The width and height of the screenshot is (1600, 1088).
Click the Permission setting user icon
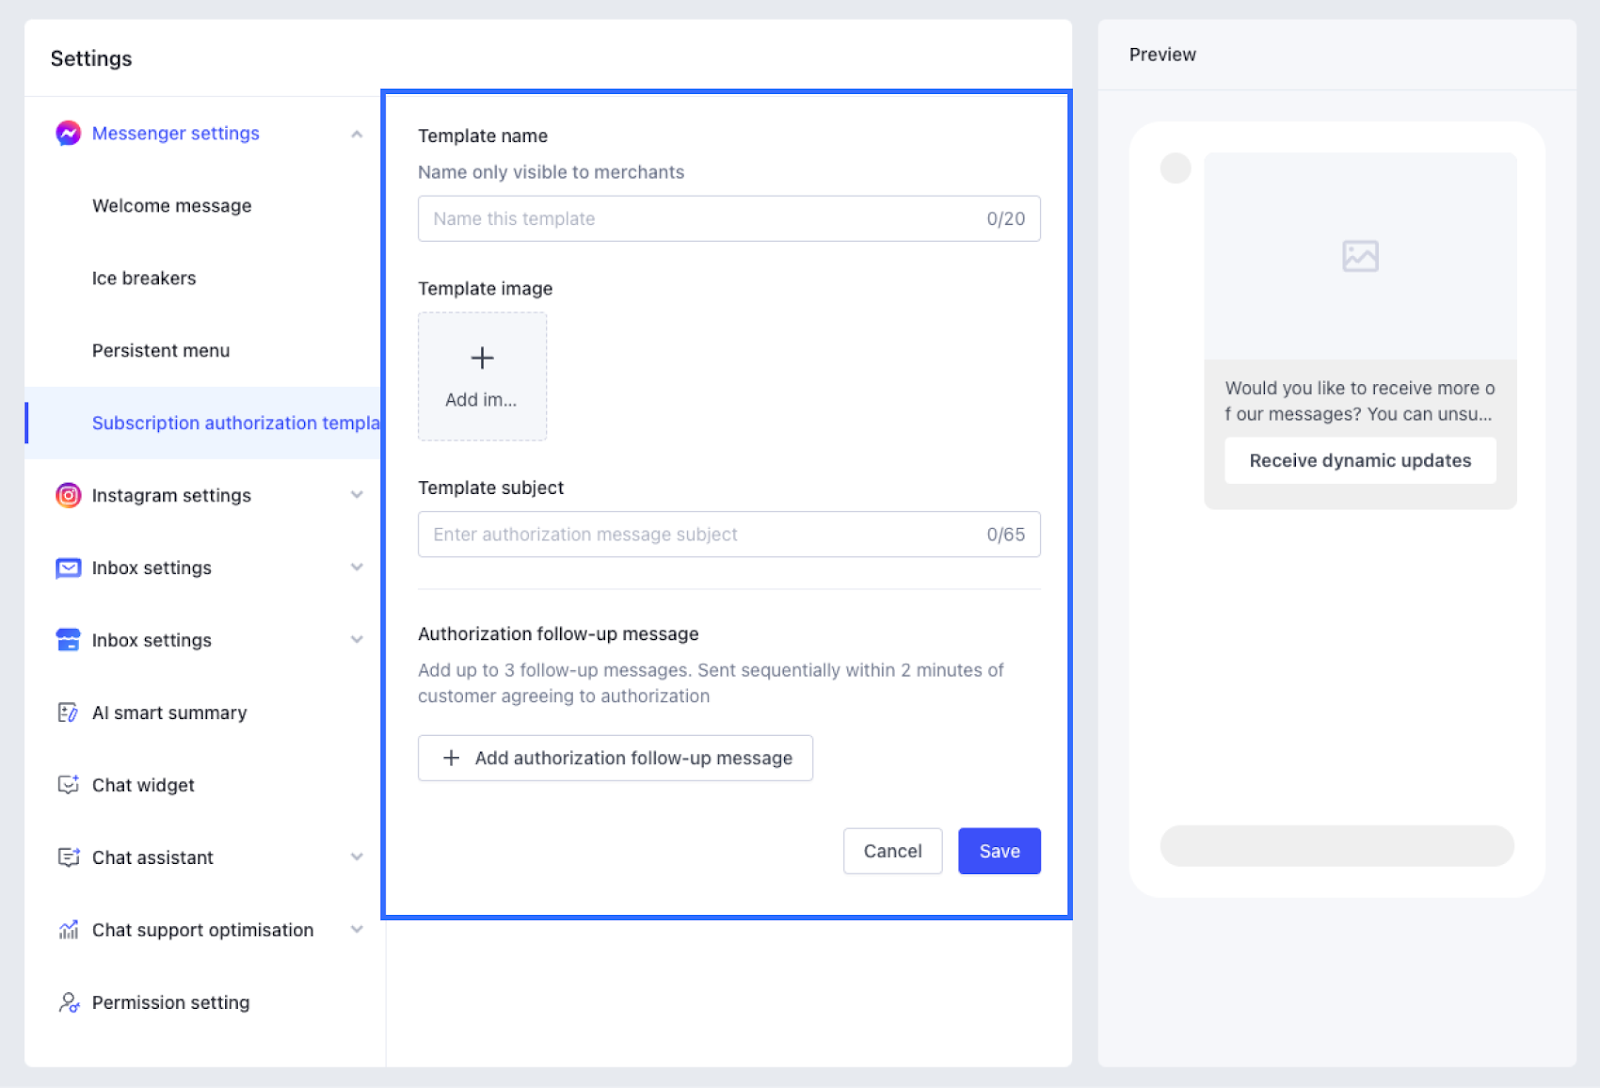68,1002
